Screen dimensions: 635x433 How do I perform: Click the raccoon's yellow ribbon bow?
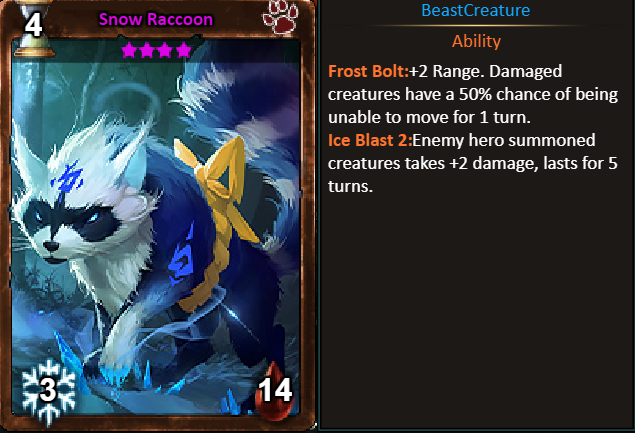coord(215,180)
